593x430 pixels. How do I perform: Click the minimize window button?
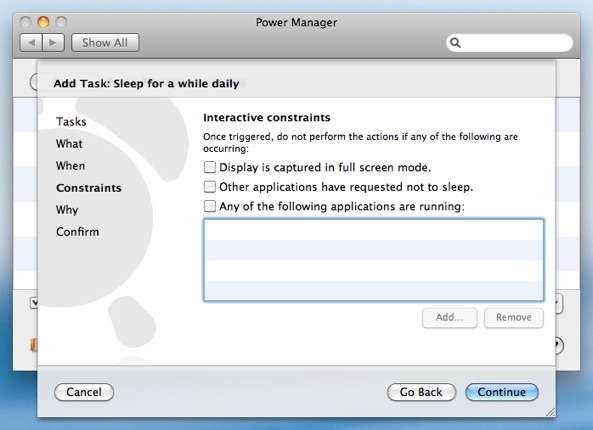[x=43, y=22]
